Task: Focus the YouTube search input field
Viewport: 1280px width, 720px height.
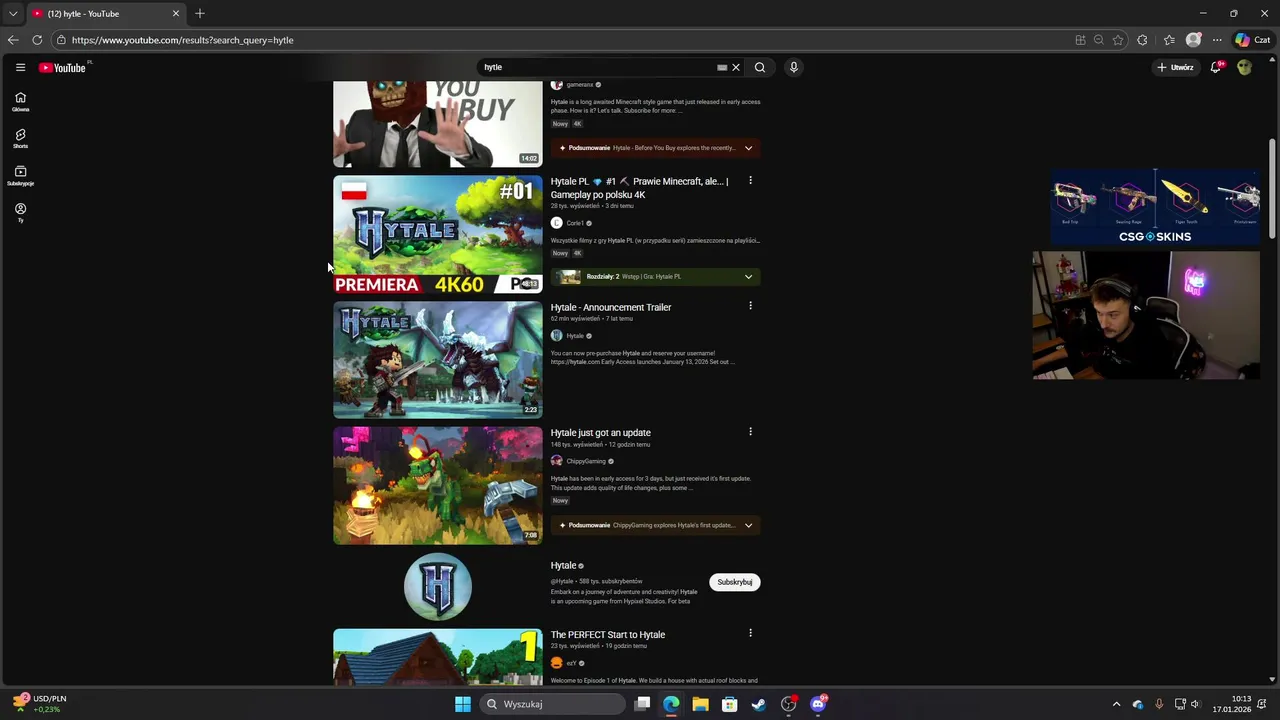Action: click(598, 67)
